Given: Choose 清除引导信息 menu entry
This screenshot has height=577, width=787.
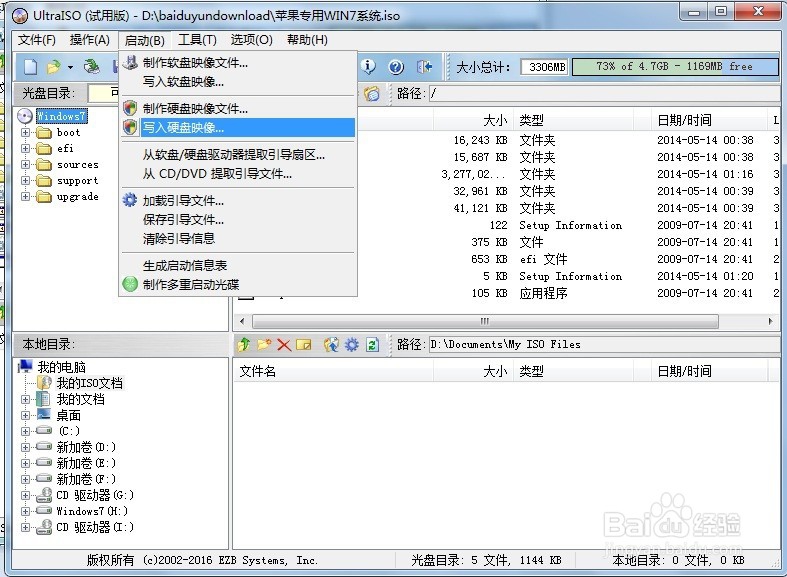Looking at the screenshot, I should pyautogui.click(x=238, y=238).
